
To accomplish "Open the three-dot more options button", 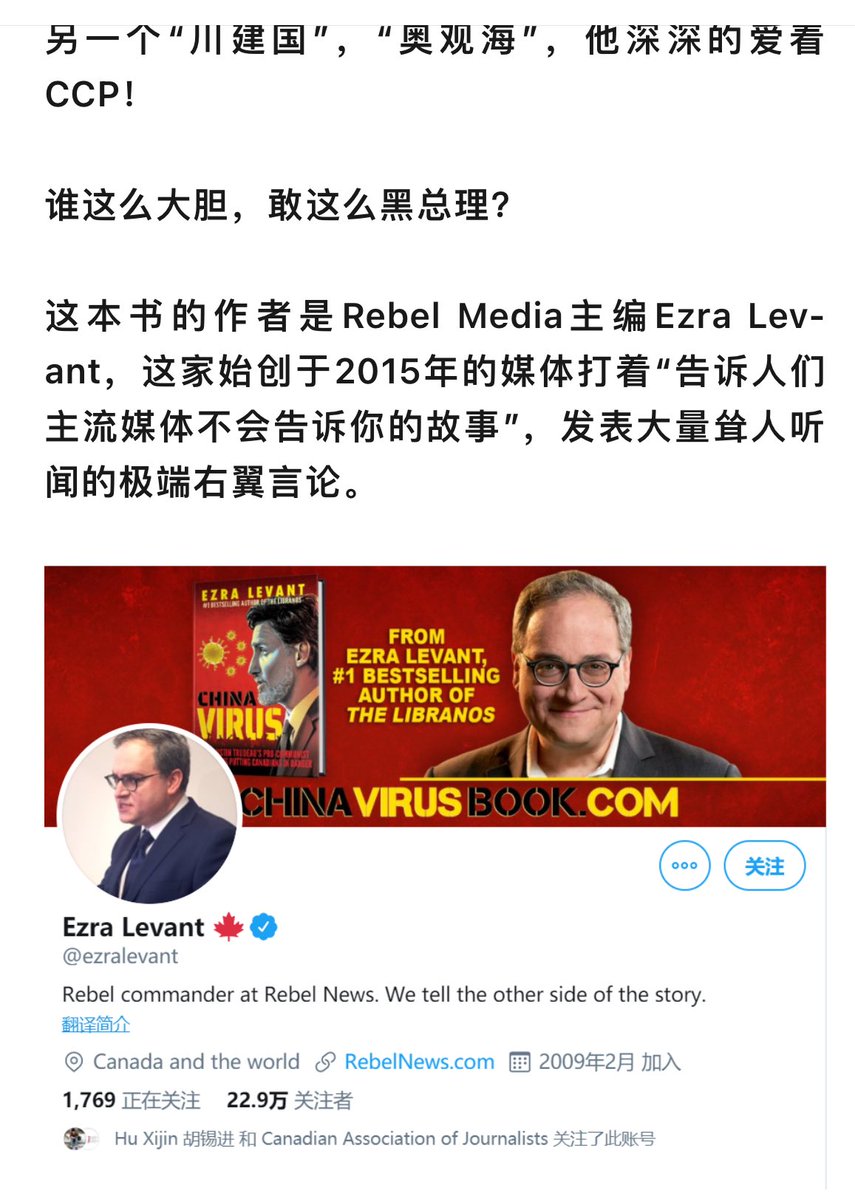I will click(684, 865).
